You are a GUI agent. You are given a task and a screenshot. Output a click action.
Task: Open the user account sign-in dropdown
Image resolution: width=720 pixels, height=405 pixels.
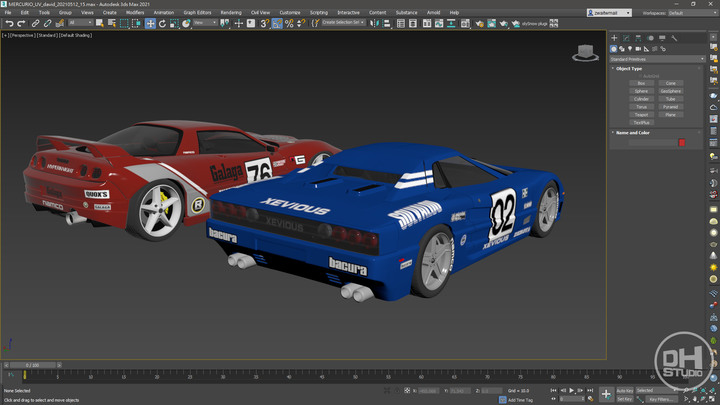coord(609,13)
